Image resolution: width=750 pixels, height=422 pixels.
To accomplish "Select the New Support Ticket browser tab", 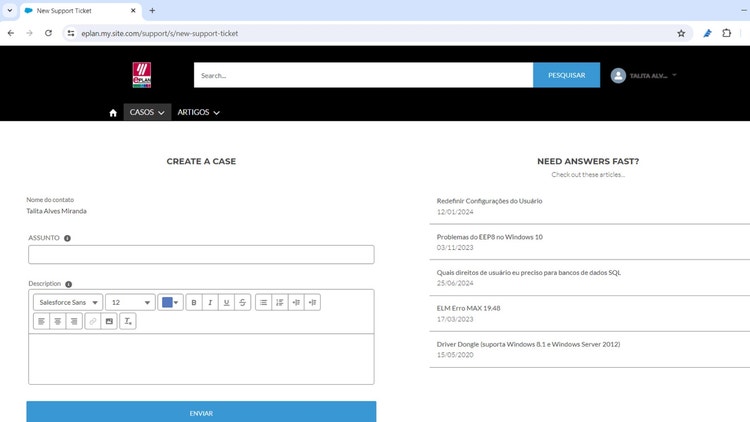I will 80,11.
